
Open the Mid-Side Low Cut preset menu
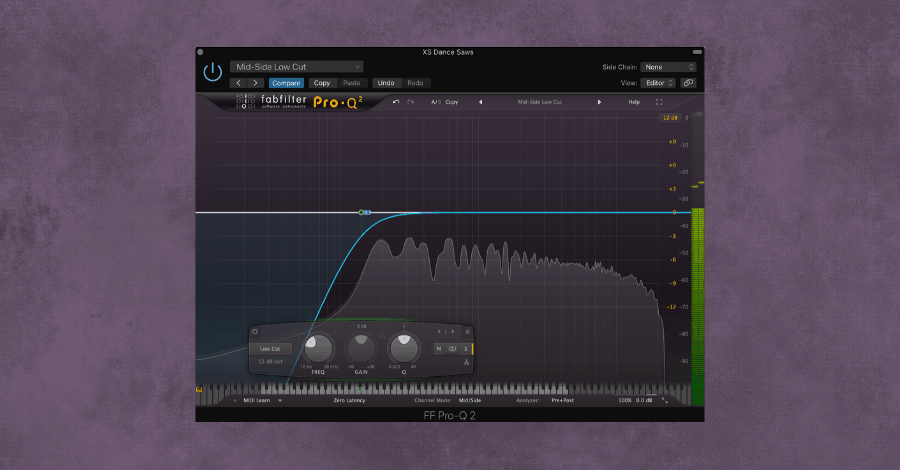point(540,102)
